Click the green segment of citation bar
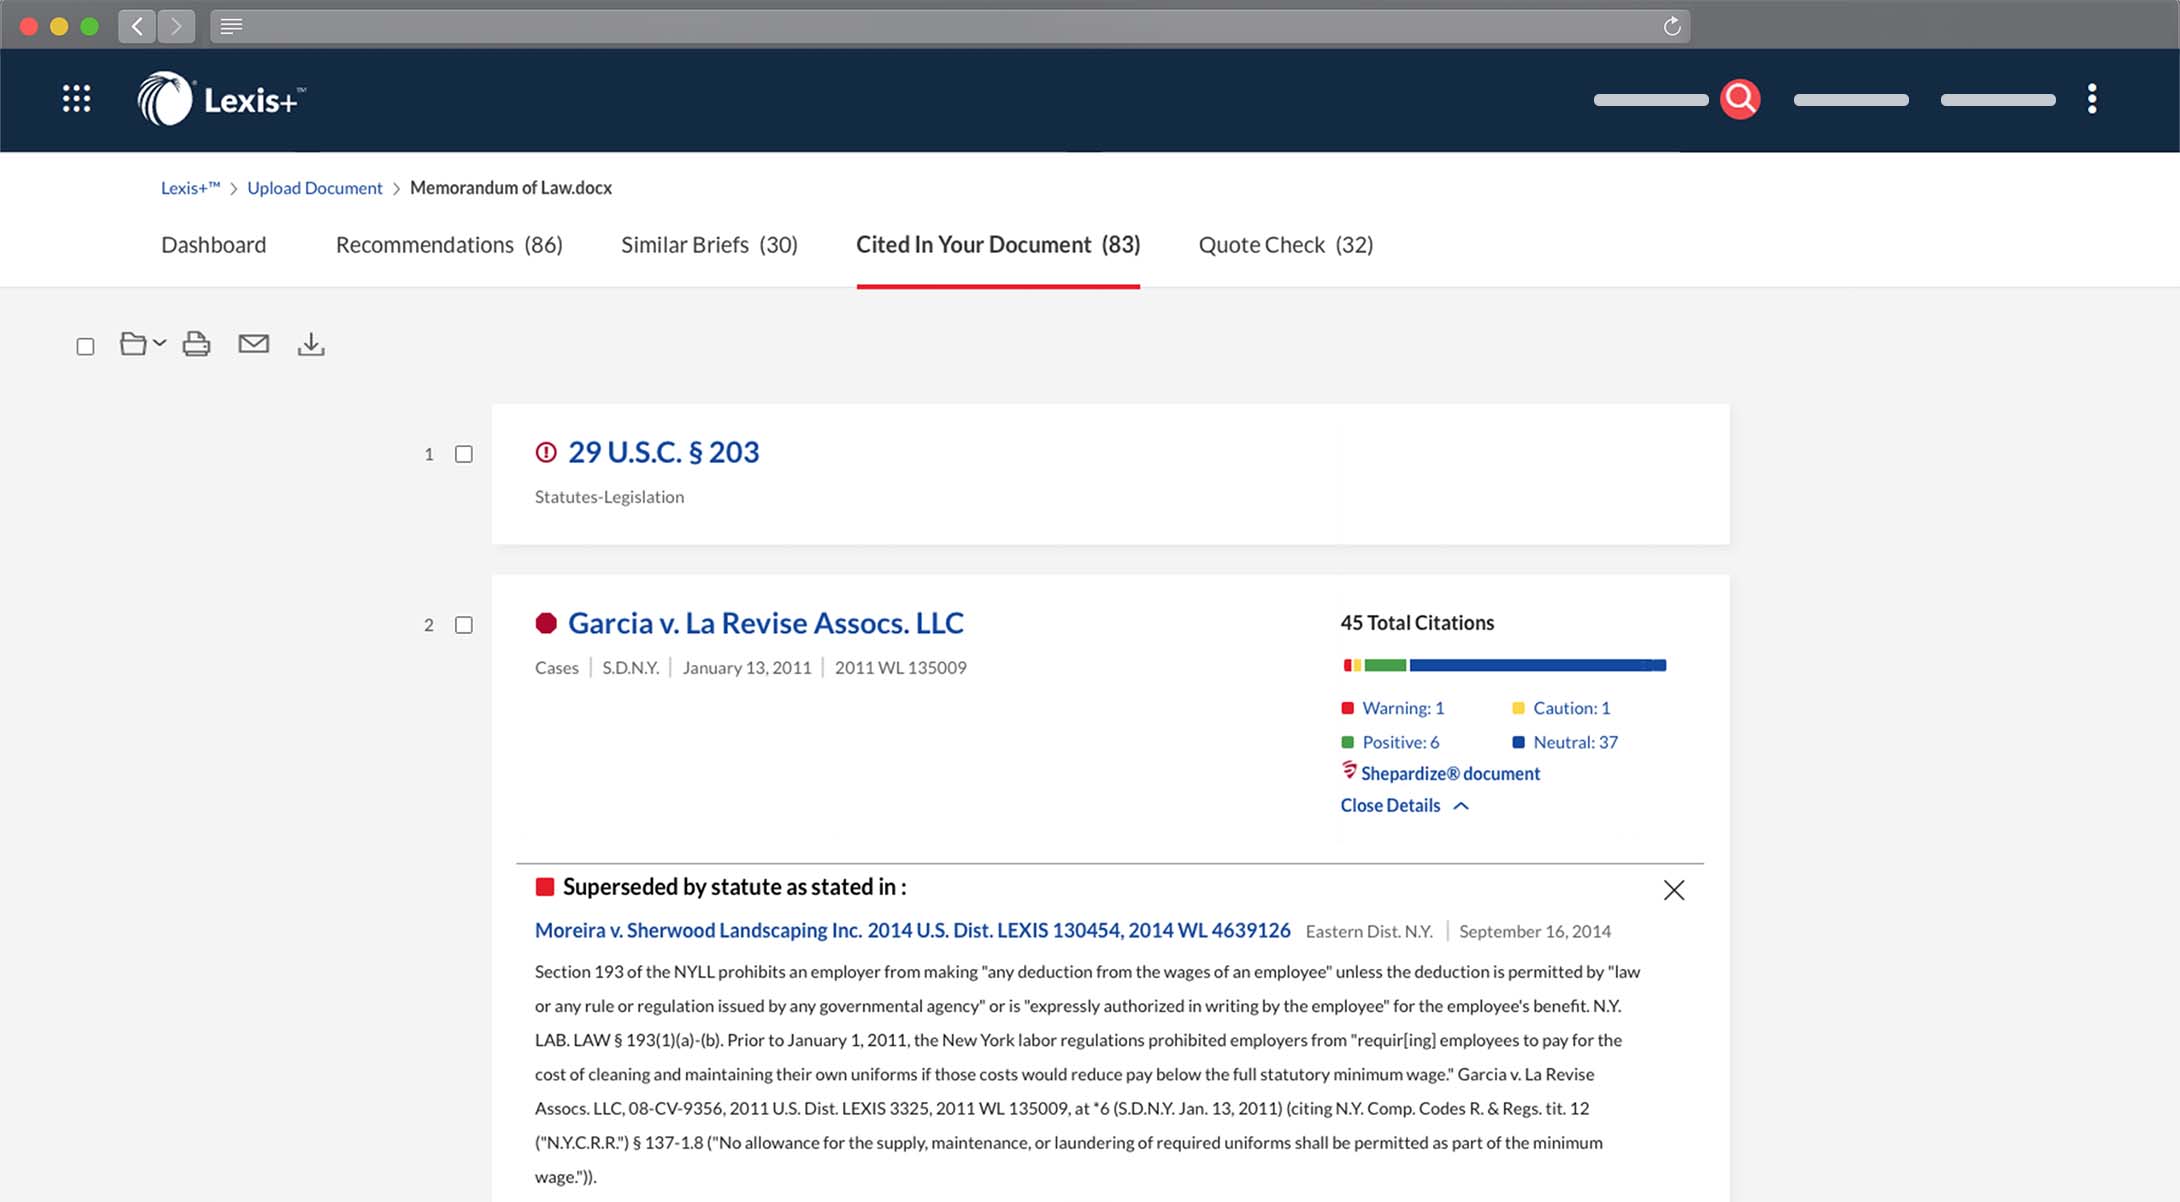Screen dimensions: 2180x1202 [1386, 665]
